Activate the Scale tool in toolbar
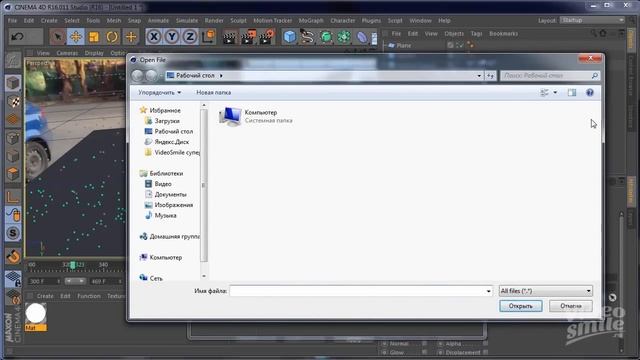 click(94, 37)
